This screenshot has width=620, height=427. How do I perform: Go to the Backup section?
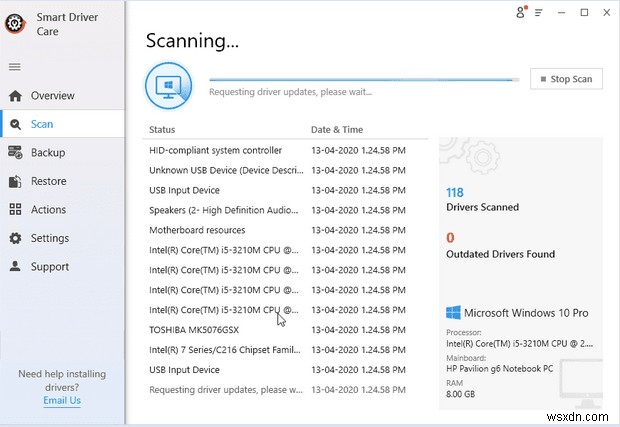(x=62, y=153)
